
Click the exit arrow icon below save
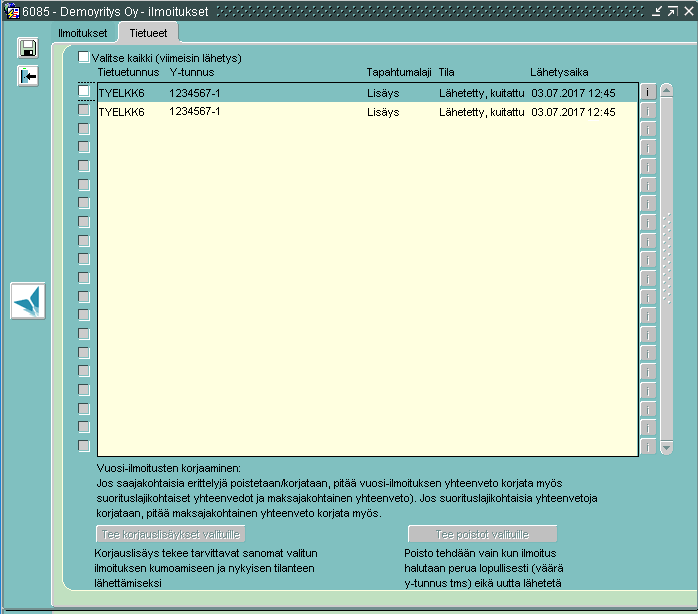pyautogui.click(x=28, y=76)
